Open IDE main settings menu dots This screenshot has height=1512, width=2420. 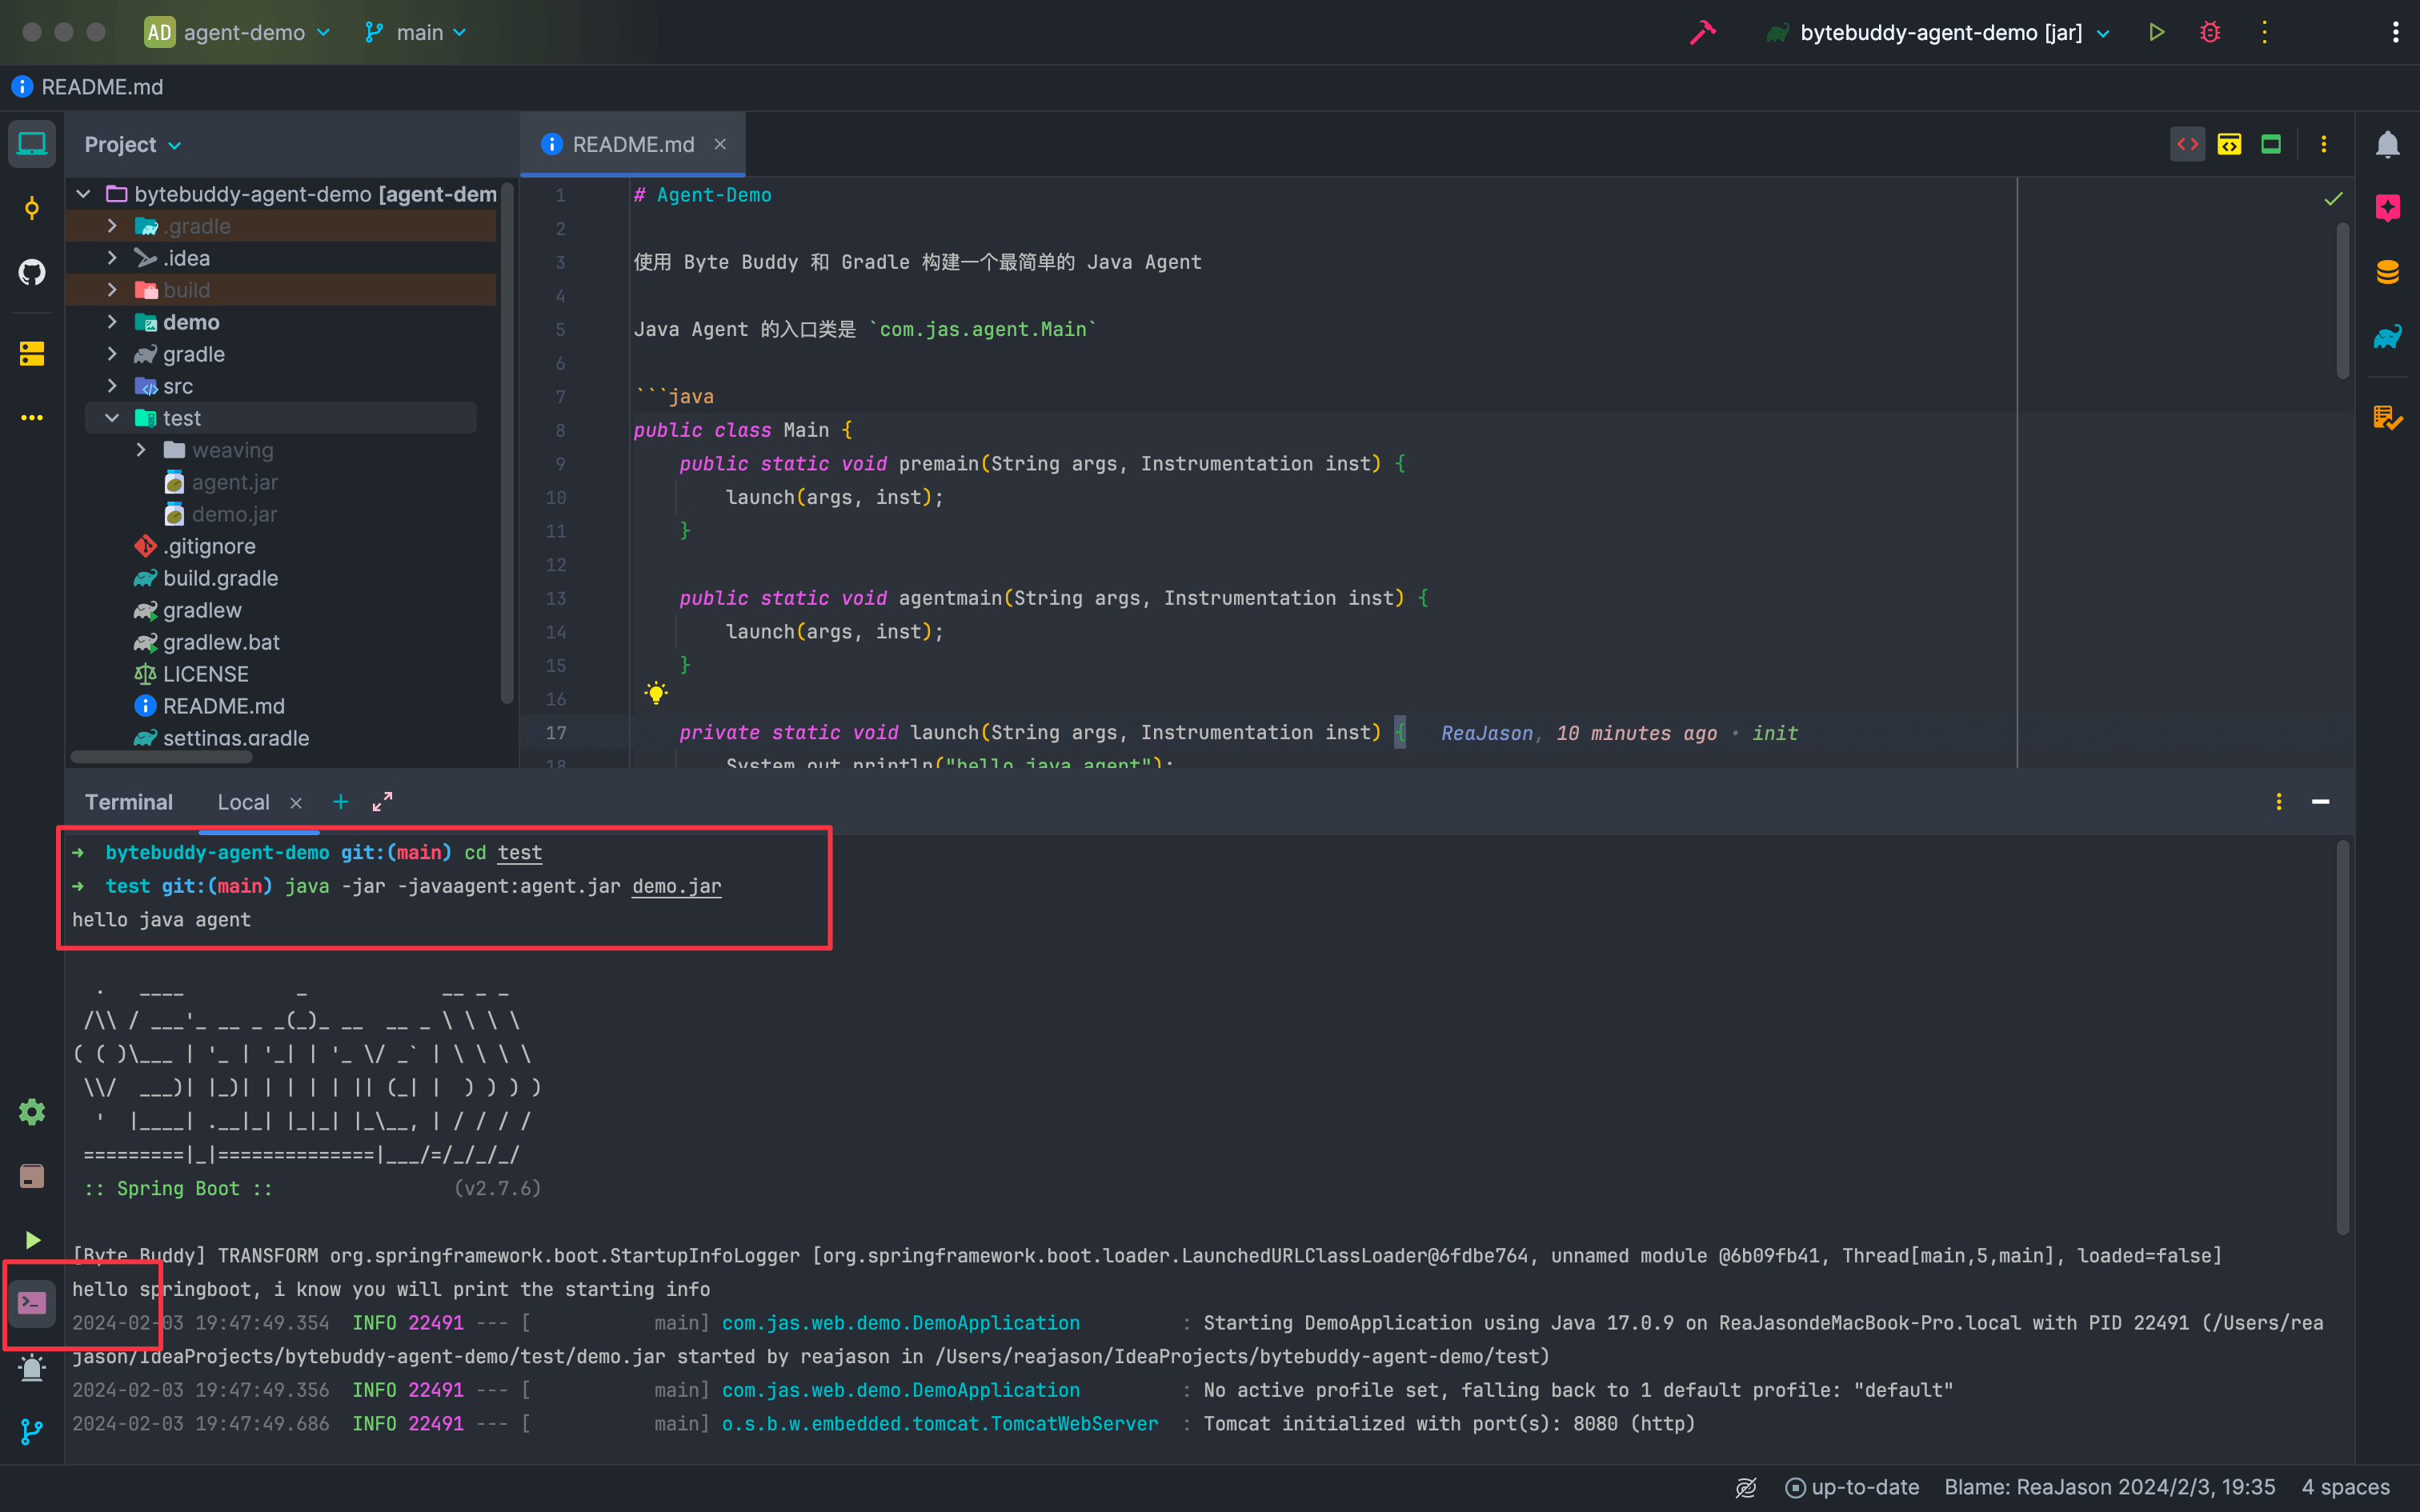point(2395,32)
